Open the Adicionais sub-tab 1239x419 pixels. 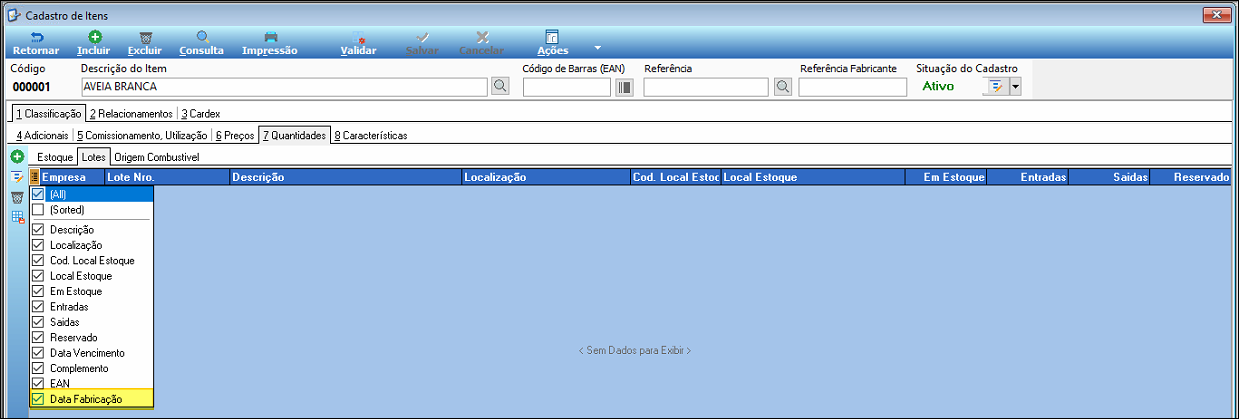42,135
